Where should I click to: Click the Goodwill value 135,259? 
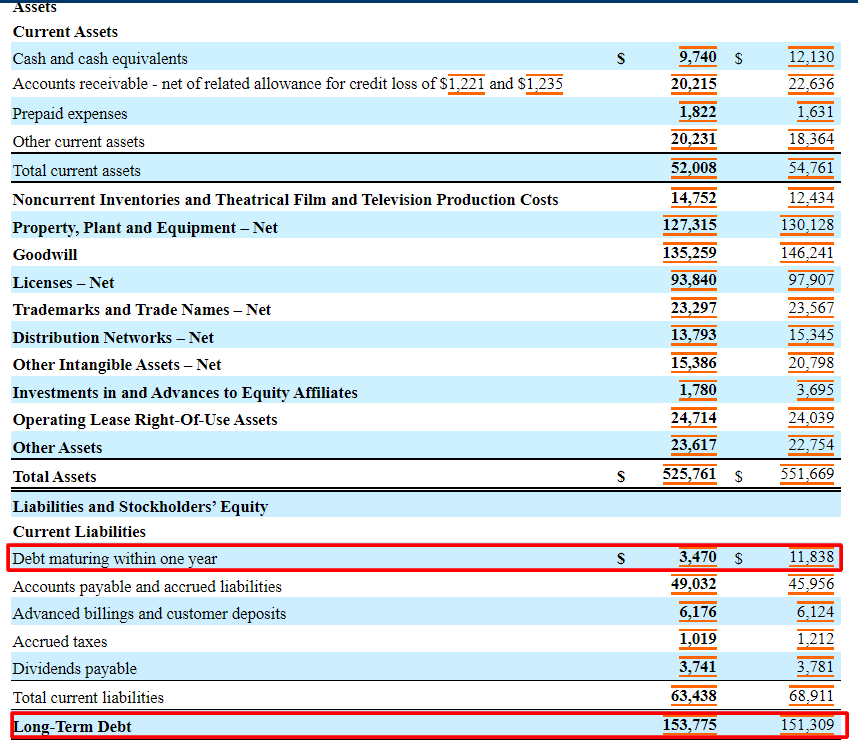694,254
